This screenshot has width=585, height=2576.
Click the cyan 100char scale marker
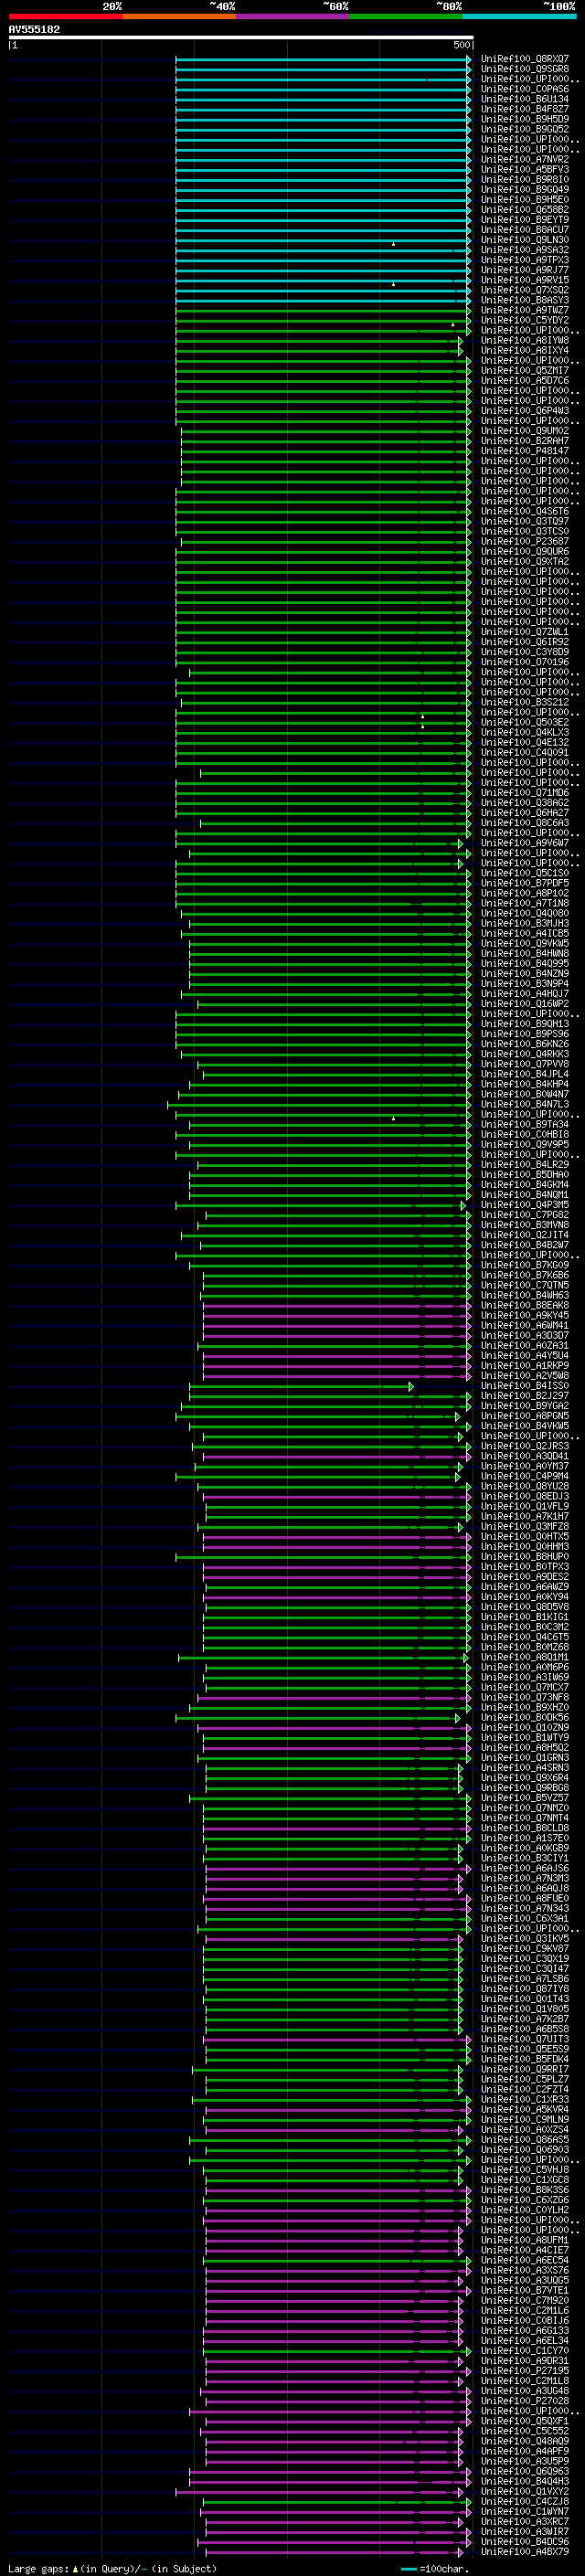(x=408, y=2568)
